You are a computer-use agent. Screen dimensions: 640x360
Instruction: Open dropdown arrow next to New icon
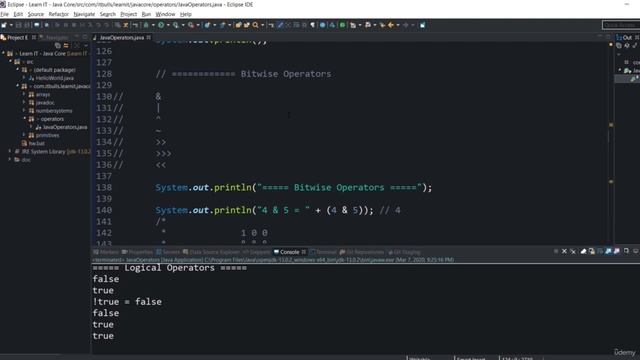11,25
